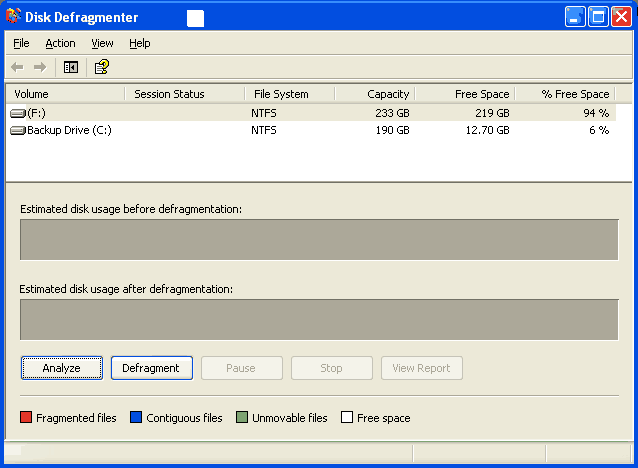Open the Action menu

tap(60, 43)
